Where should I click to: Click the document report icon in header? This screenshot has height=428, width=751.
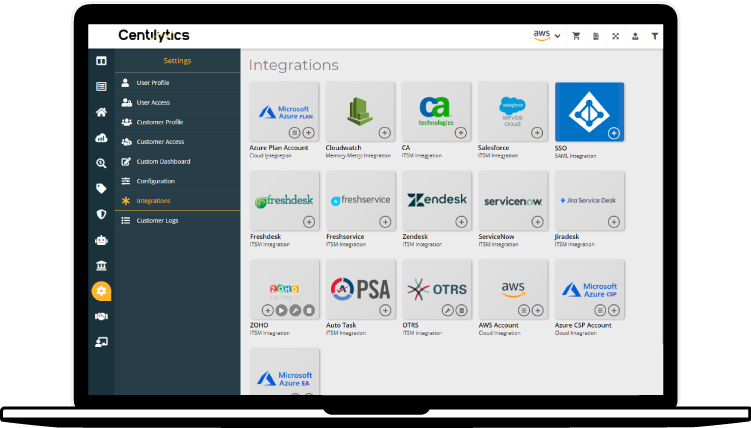click(x=596, y=36)
